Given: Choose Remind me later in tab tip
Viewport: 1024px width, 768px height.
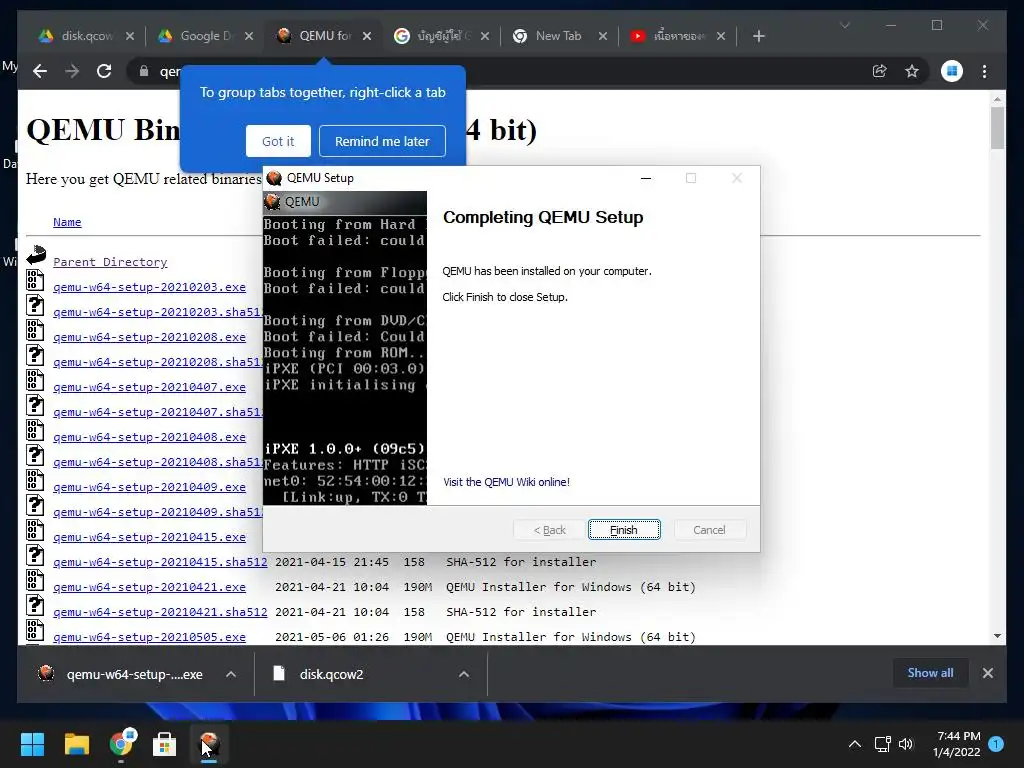Looking at the screenshot, I should click(x=382, y=141).
